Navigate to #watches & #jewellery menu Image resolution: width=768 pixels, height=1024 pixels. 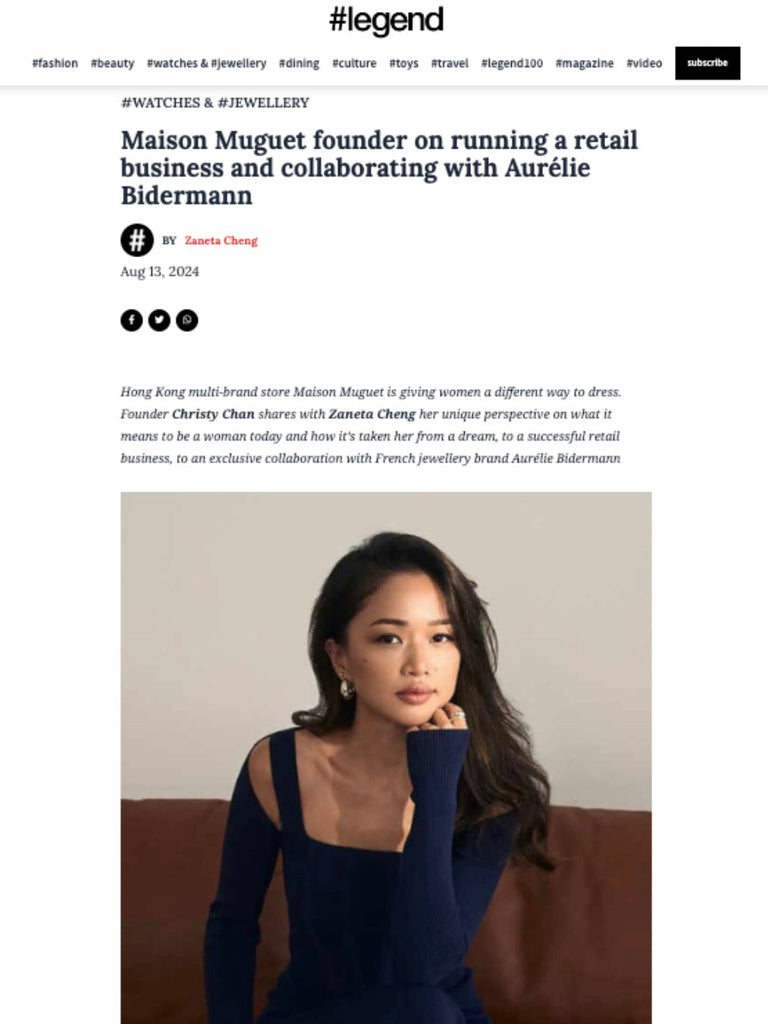click(x=206, y=63)
